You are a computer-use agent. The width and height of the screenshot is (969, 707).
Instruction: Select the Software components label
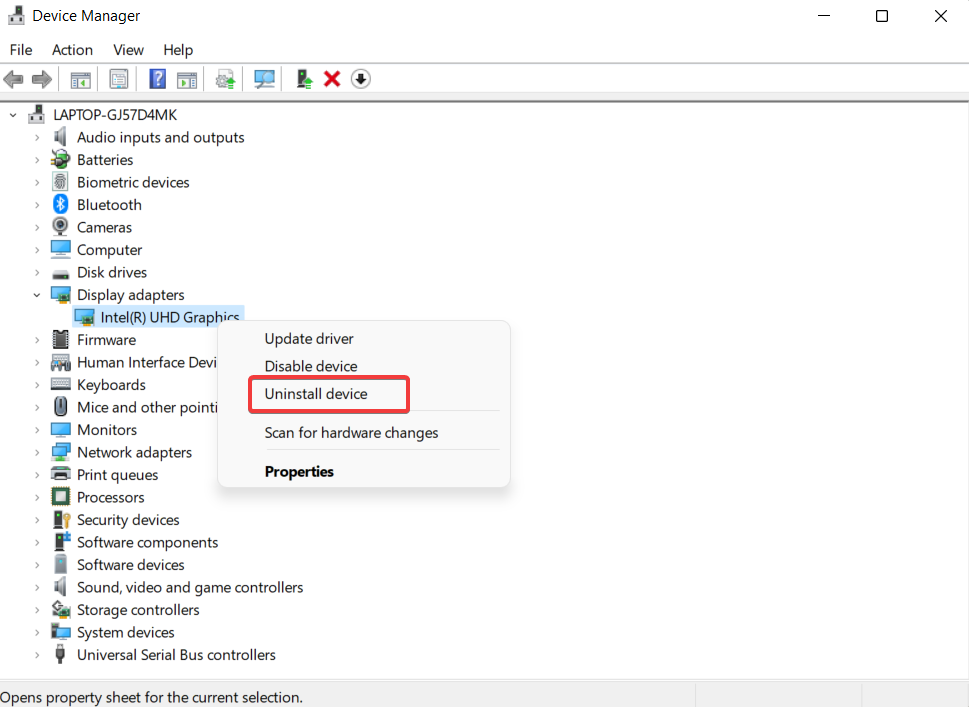[147, 542]
